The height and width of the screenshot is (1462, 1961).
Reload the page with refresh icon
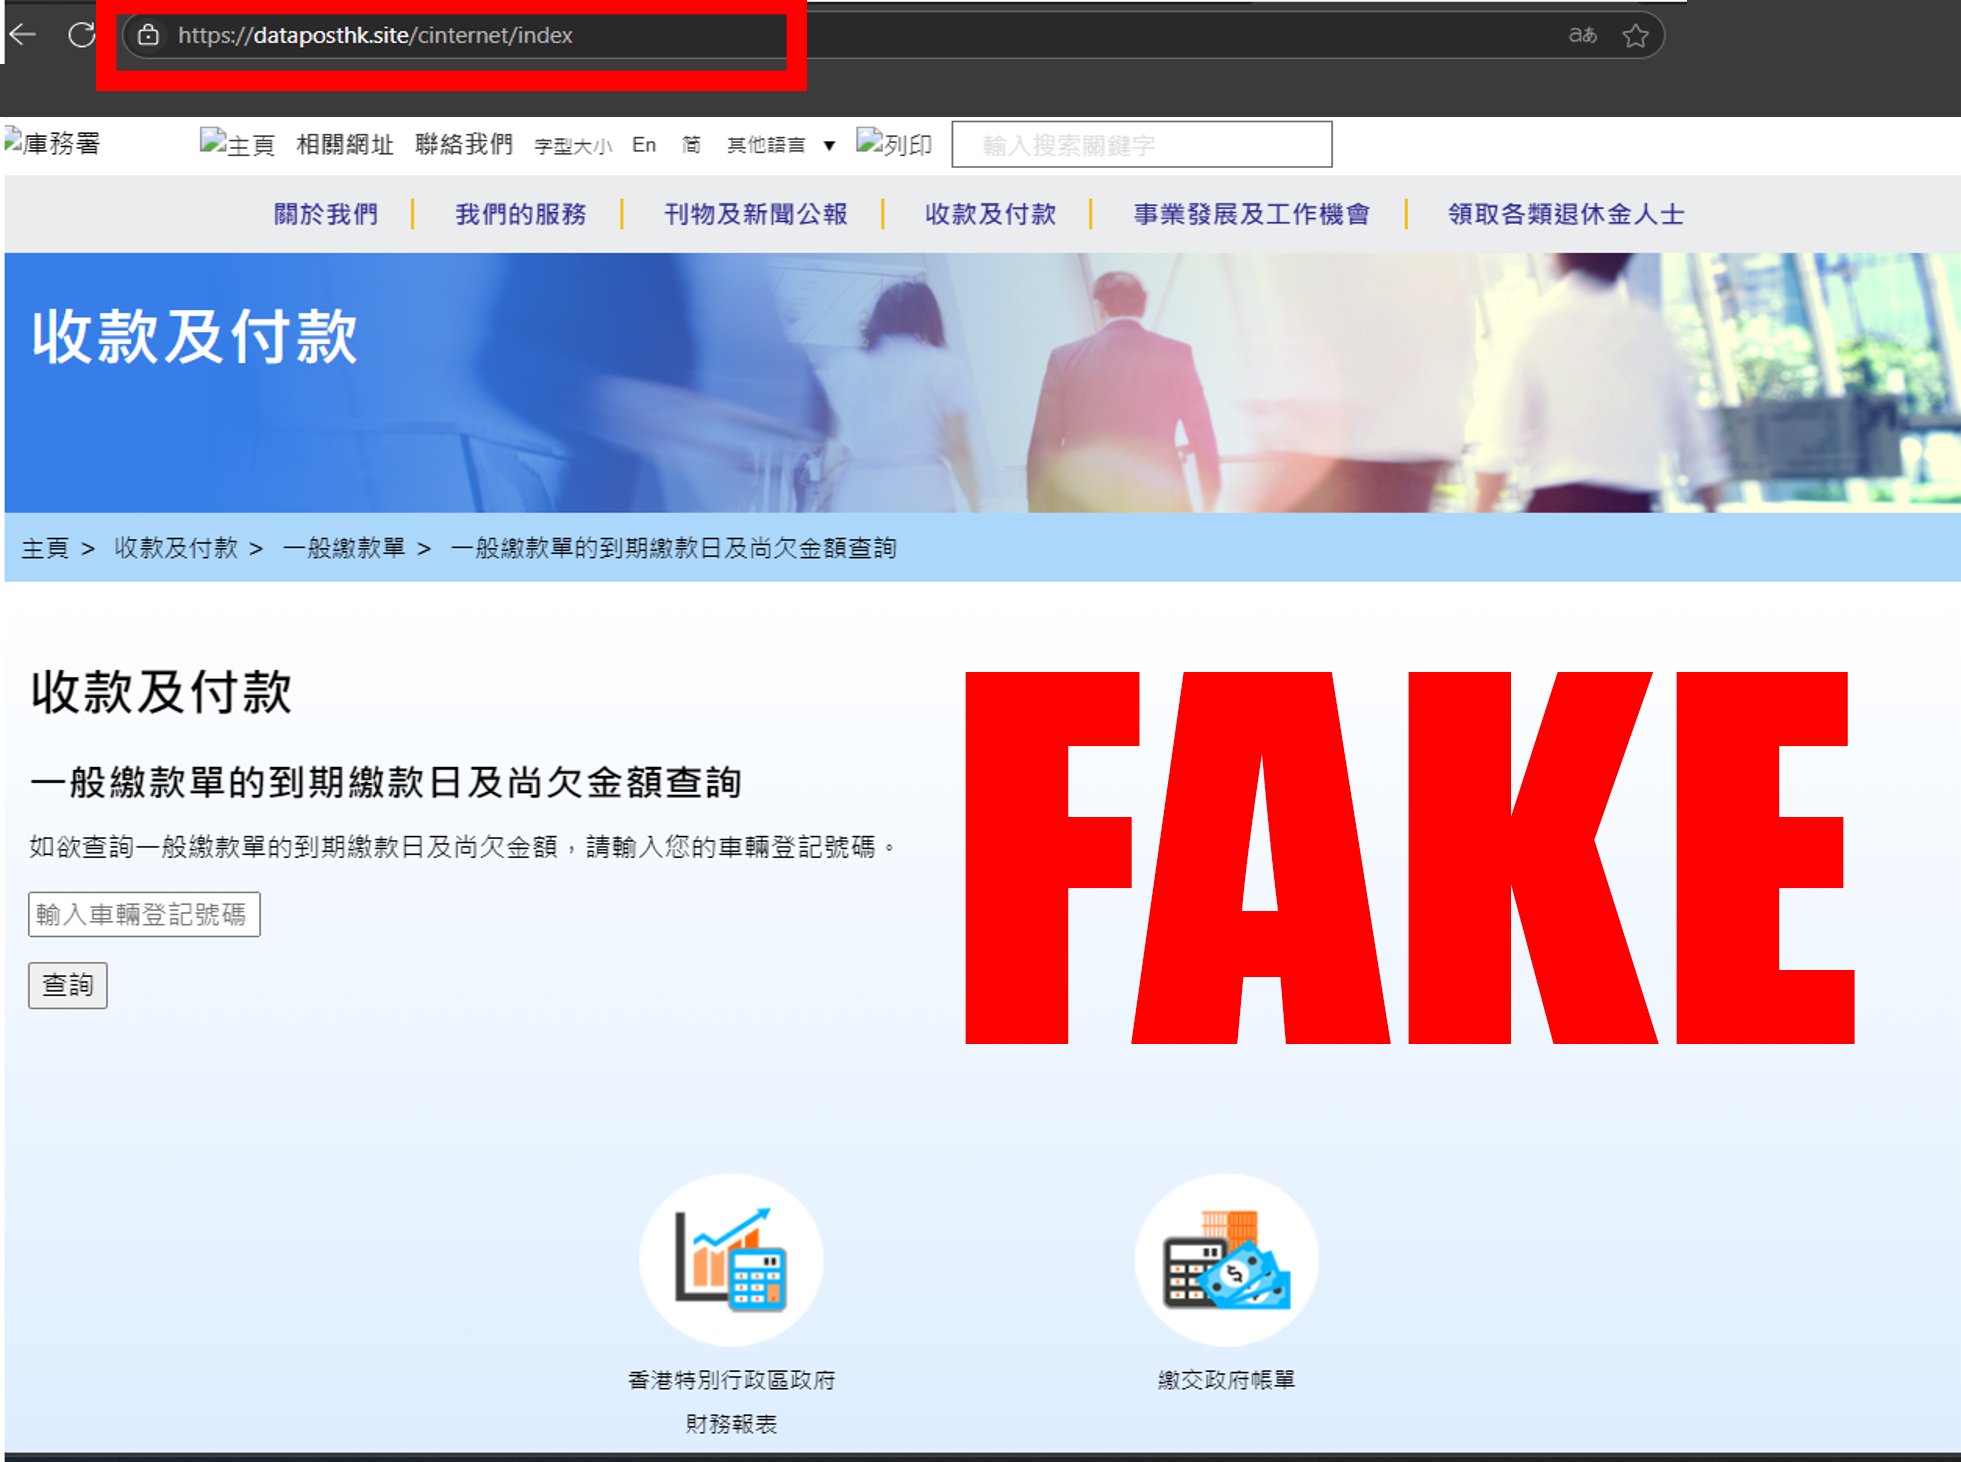(82, 35)
